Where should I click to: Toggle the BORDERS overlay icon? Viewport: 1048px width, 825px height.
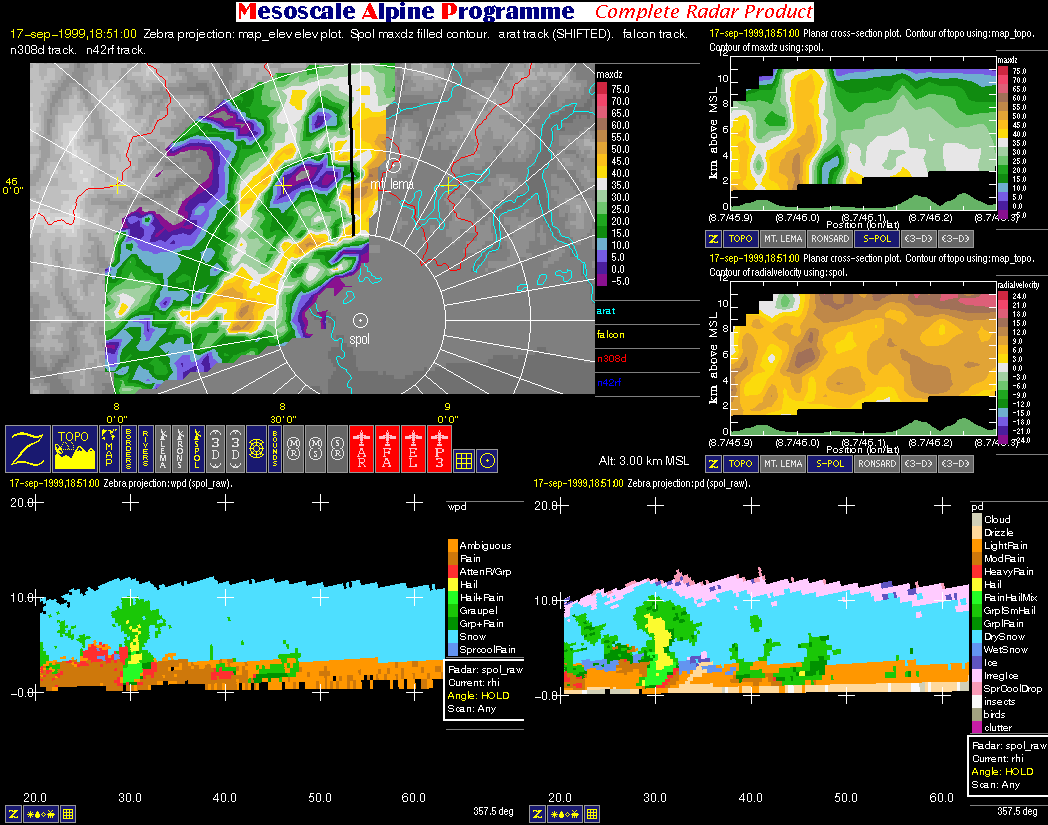pyautogui.click(x=130, y=449)
